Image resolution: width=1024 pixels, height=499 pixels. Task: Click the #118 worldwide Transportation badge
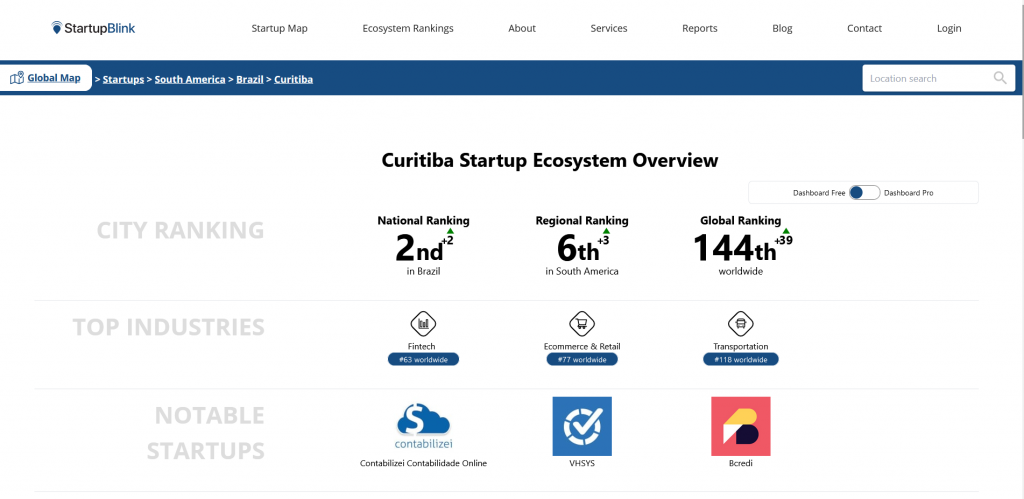(x=741, y=360)
